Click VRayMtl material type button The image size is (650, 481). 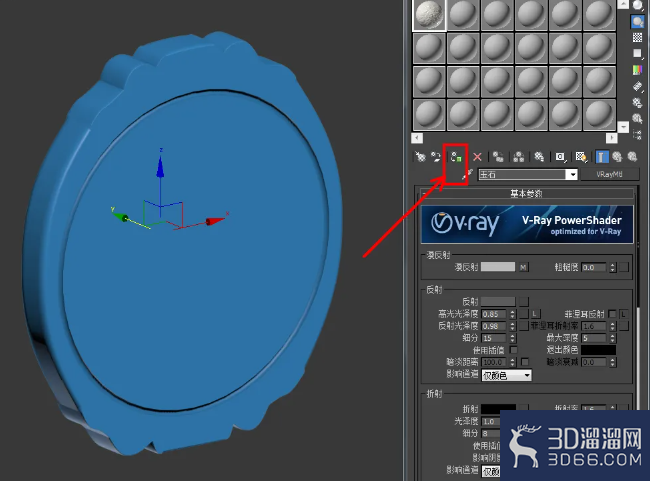pyautogui.click(x=609, y=175)
